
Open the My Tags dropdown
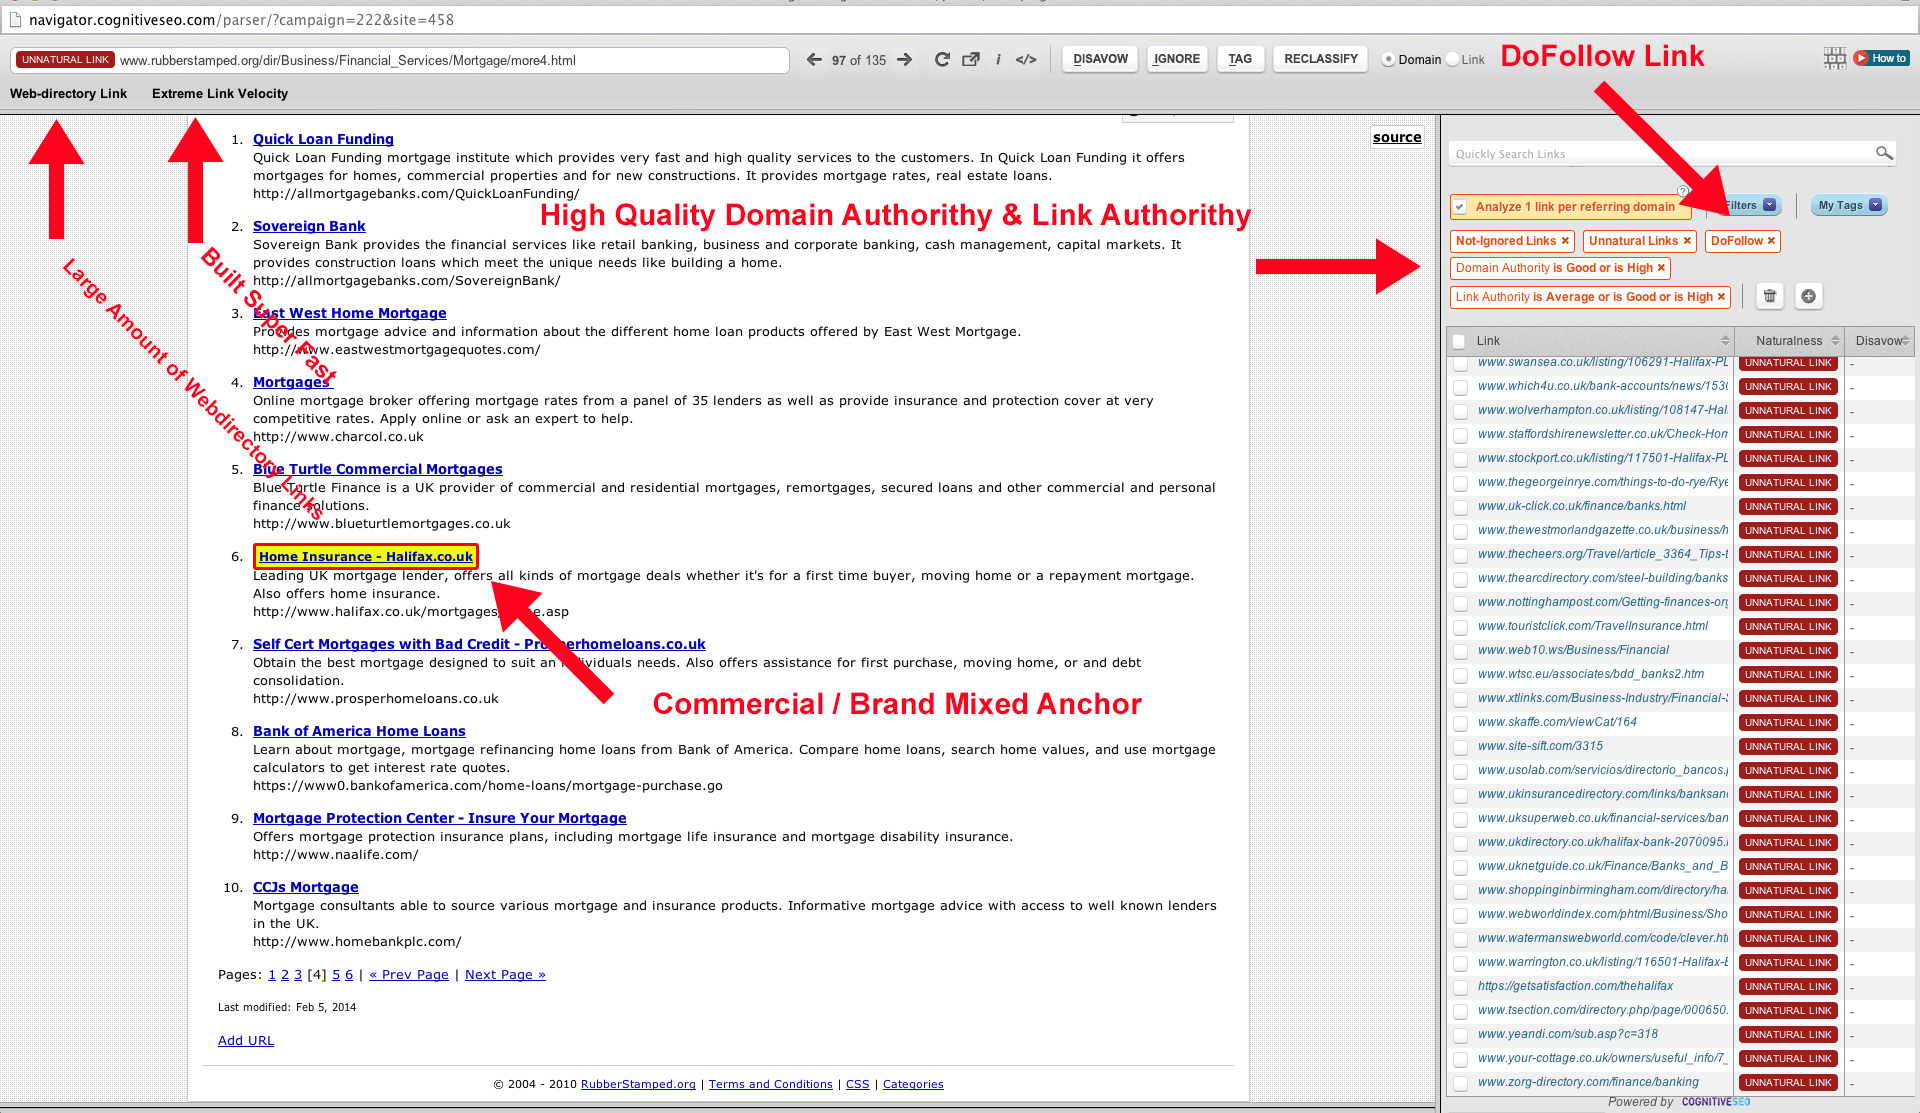1849,205
